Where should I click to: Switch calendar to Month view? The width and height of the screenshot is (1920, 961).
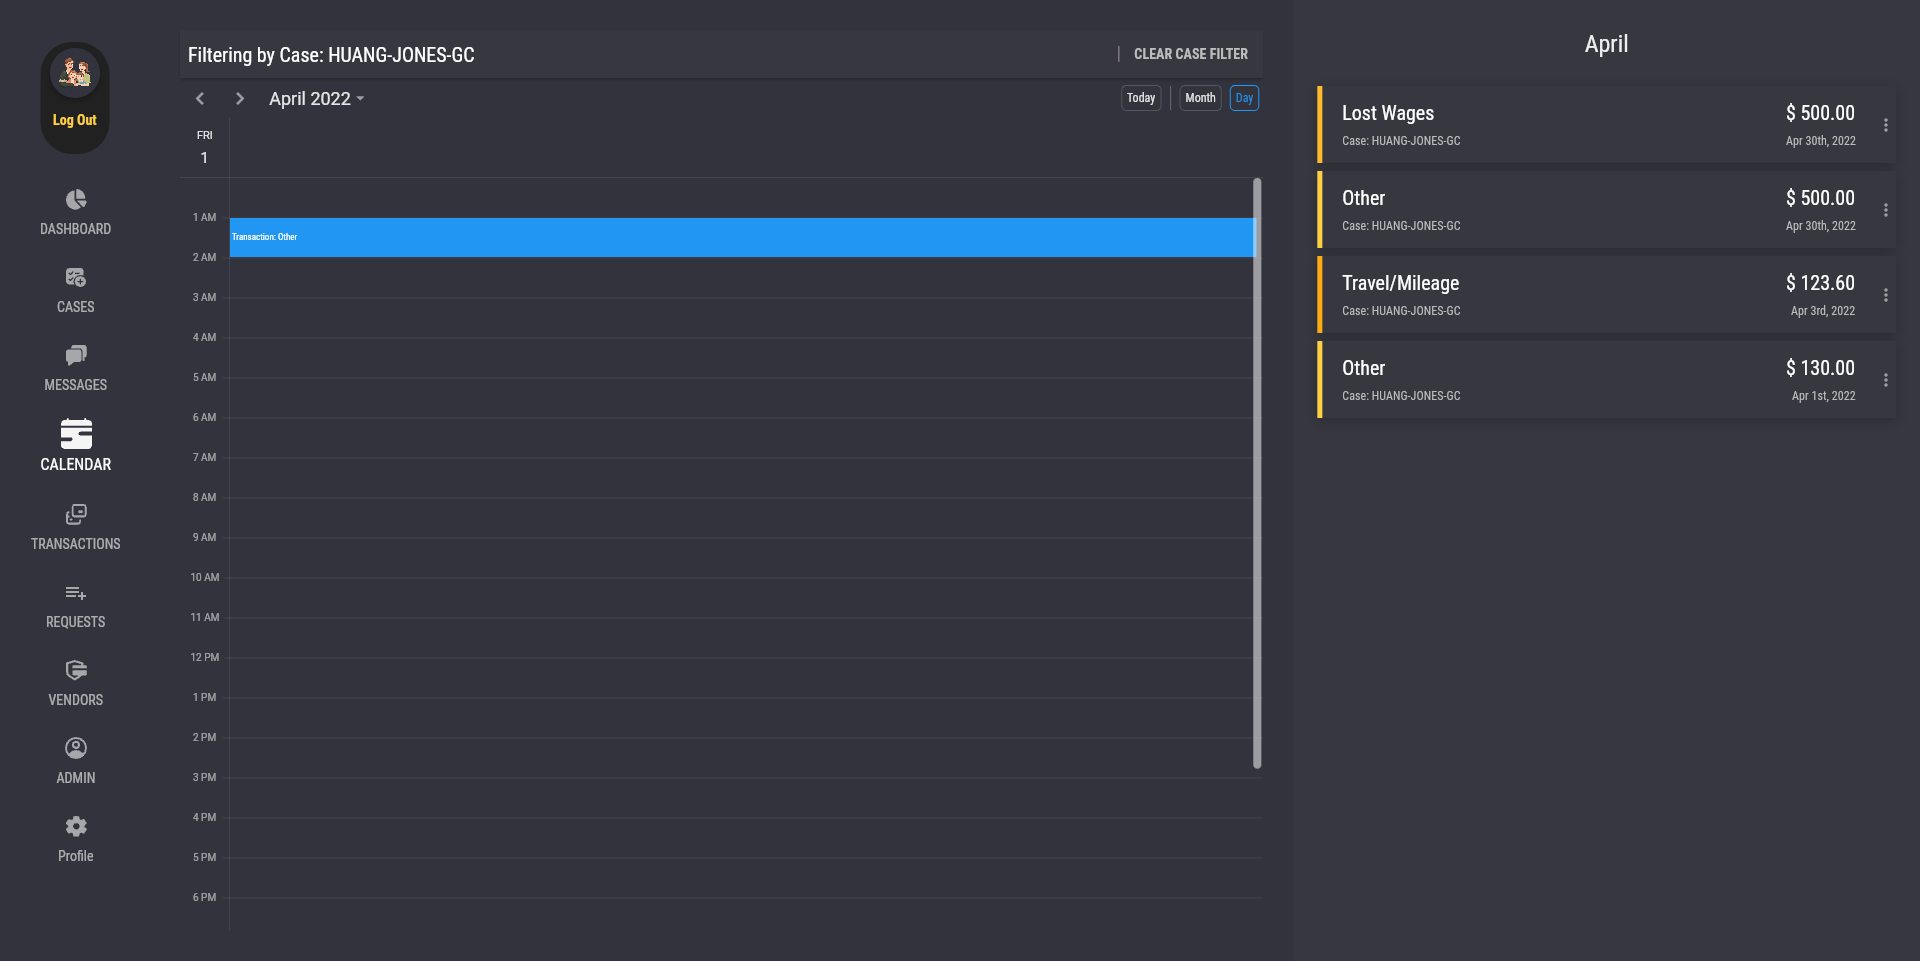(x=1200, y=98)
